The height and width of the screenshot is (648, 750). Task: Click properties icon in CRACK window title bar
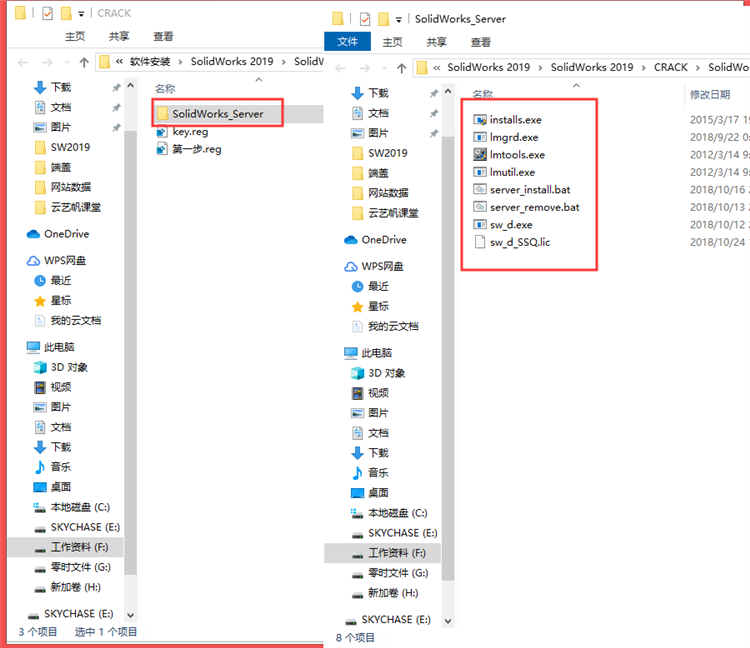tap(47, 13)
